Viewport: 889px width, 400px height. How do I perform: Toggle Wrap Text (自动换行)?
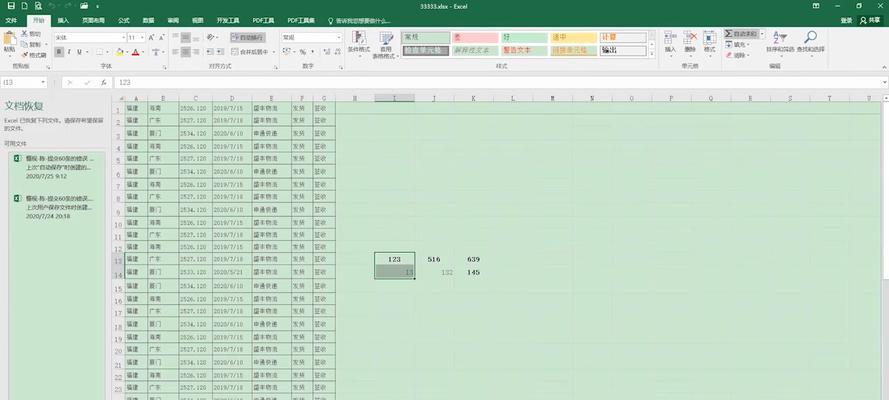pos(248,37)
